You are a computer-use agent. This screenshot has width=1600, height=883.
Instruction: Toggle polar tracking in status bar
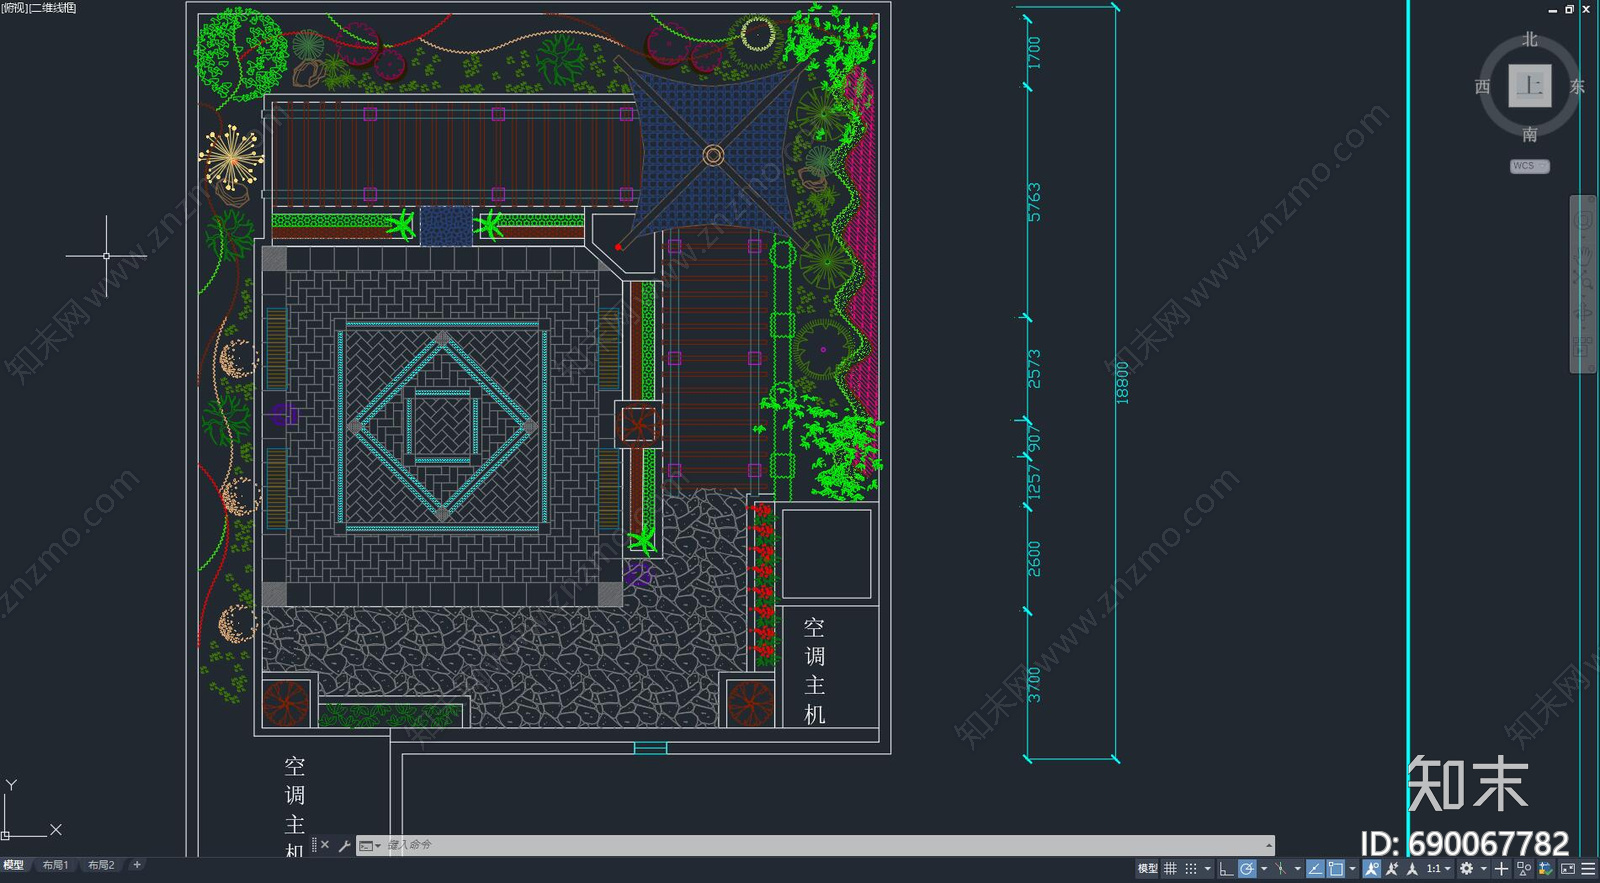point(1247,868)
